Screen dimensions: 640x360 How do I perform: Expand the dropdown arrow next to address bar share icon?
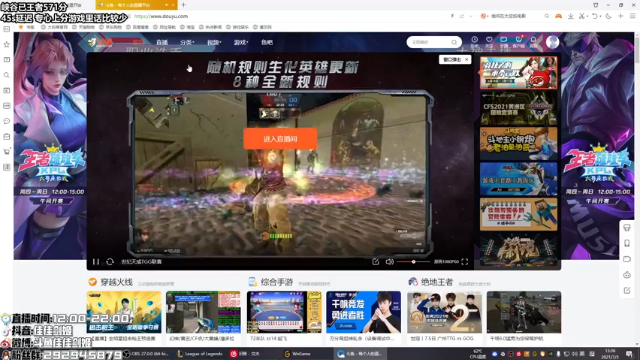471,16
